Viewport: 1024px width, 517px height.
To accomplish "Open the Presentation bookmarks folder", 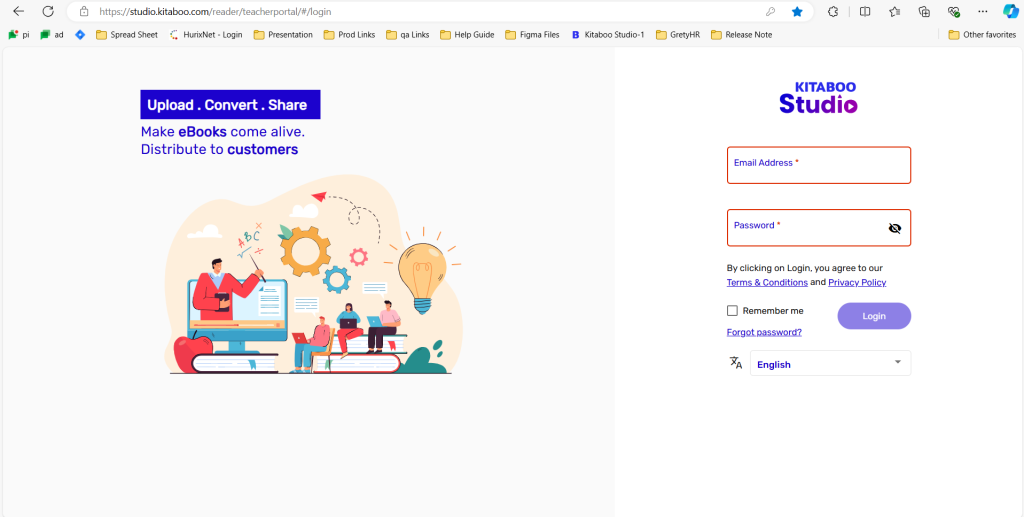I will [283, 35].
